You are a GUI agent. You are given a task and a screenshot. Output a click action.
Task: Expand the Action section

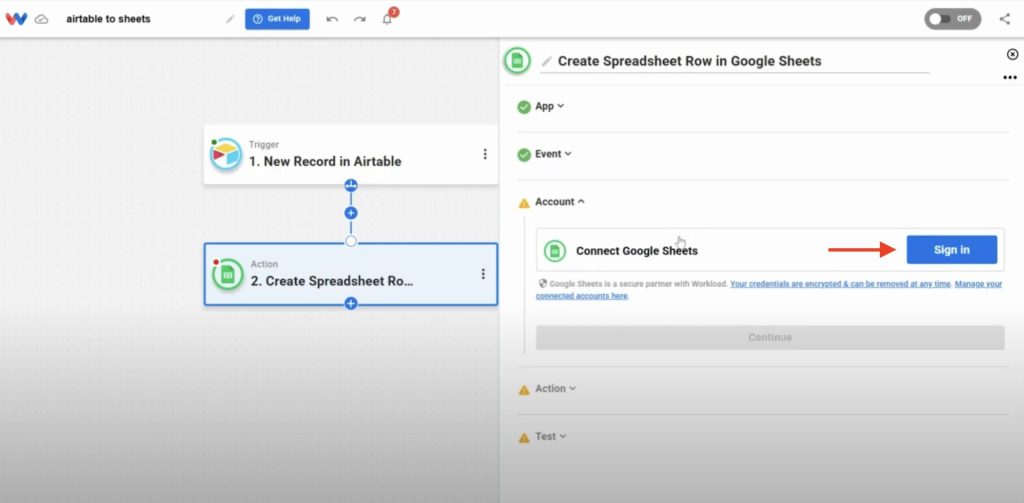tap(556, 388)
